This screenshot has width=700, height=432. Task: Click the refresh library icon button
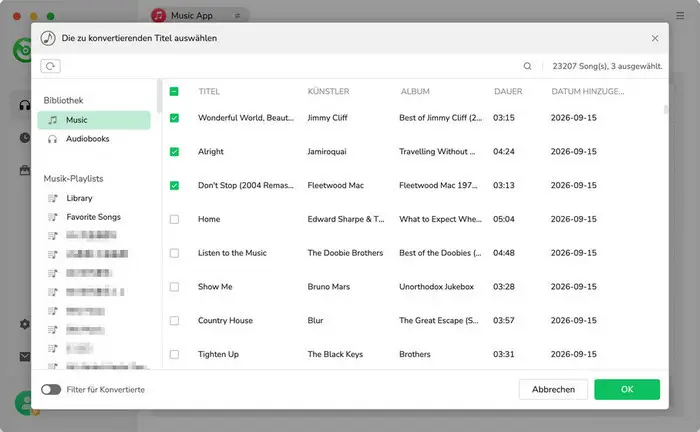[50, 66]
